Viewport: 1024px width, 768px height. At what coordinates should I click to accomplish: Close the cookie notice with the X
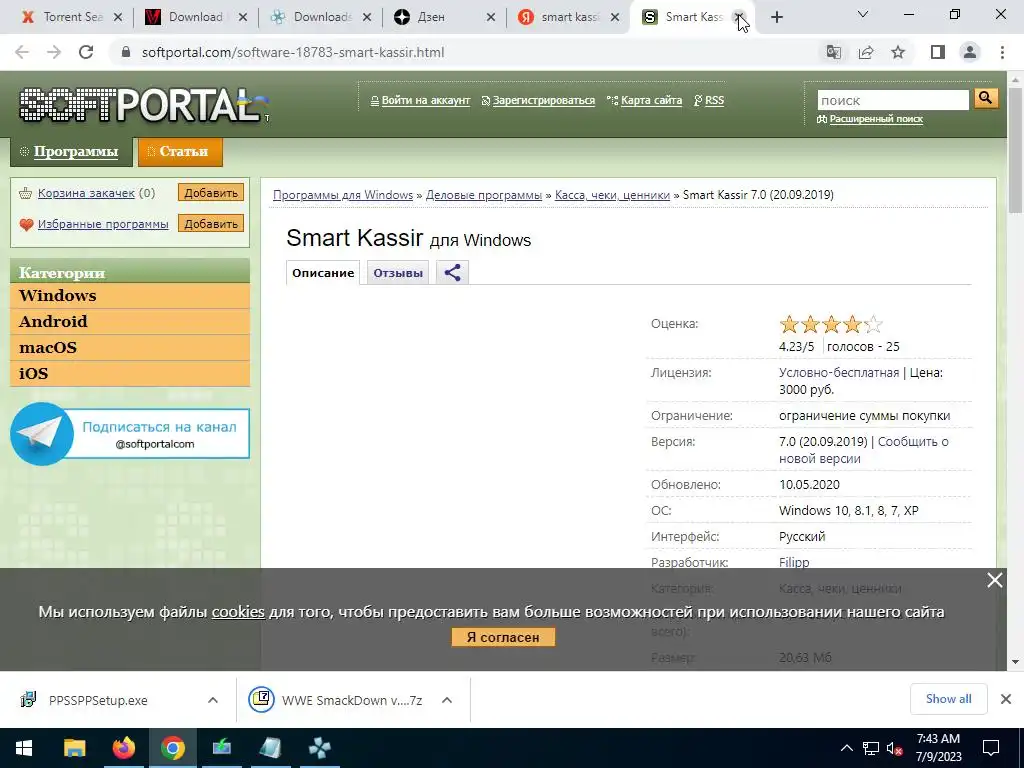pyautogui.click(x=995, y=580)
